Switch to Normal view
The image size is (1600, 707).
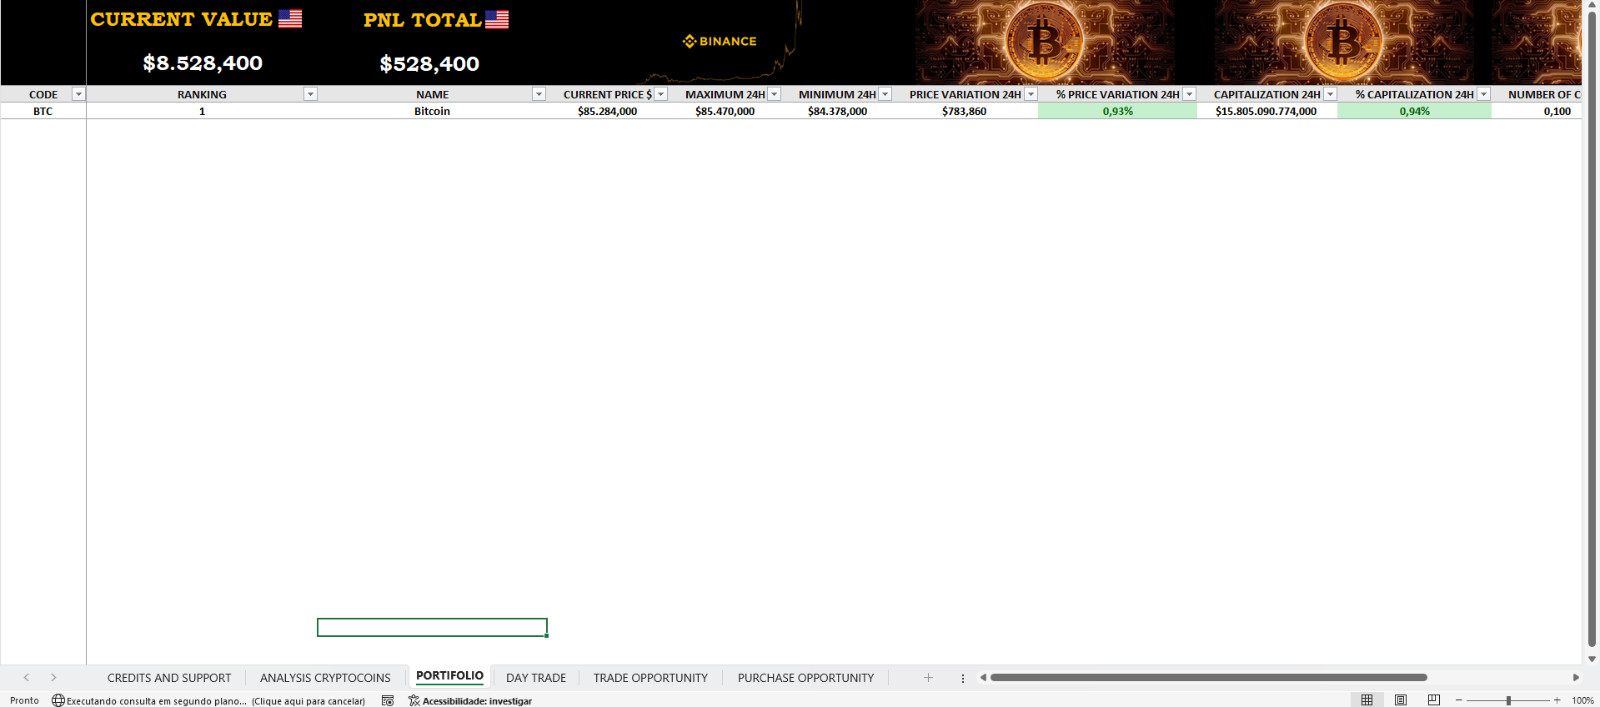pyautogui.click(x=1367, y=700)
